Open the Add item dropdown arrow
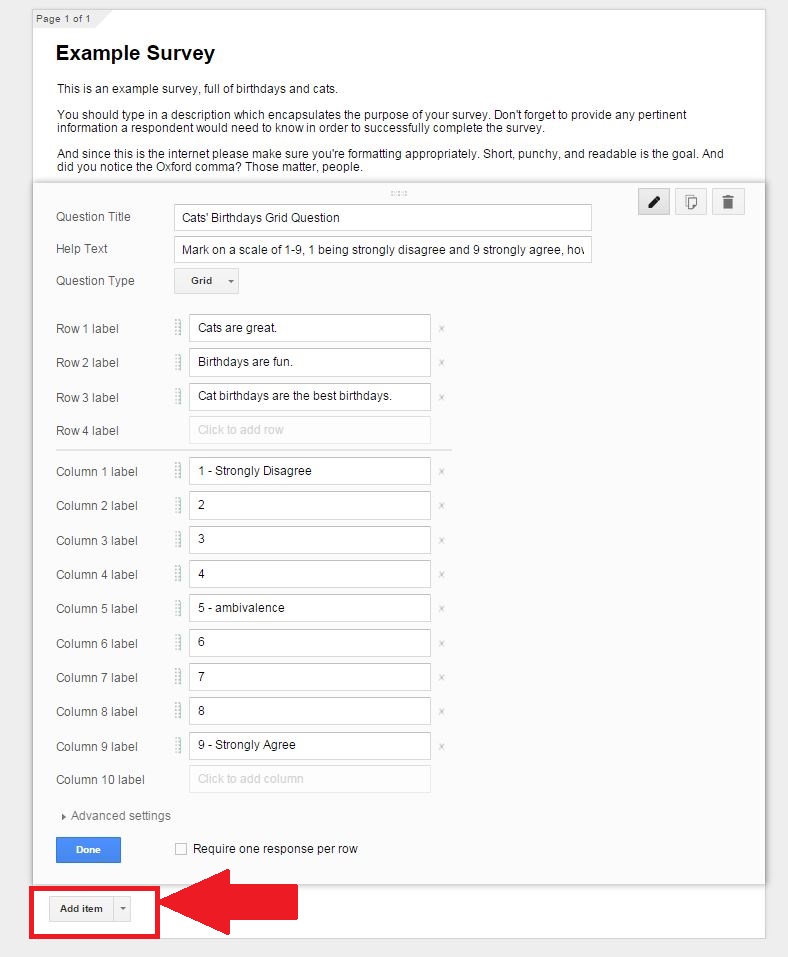The width and height of the screenshot is (788, 957). tap(122, 908)
